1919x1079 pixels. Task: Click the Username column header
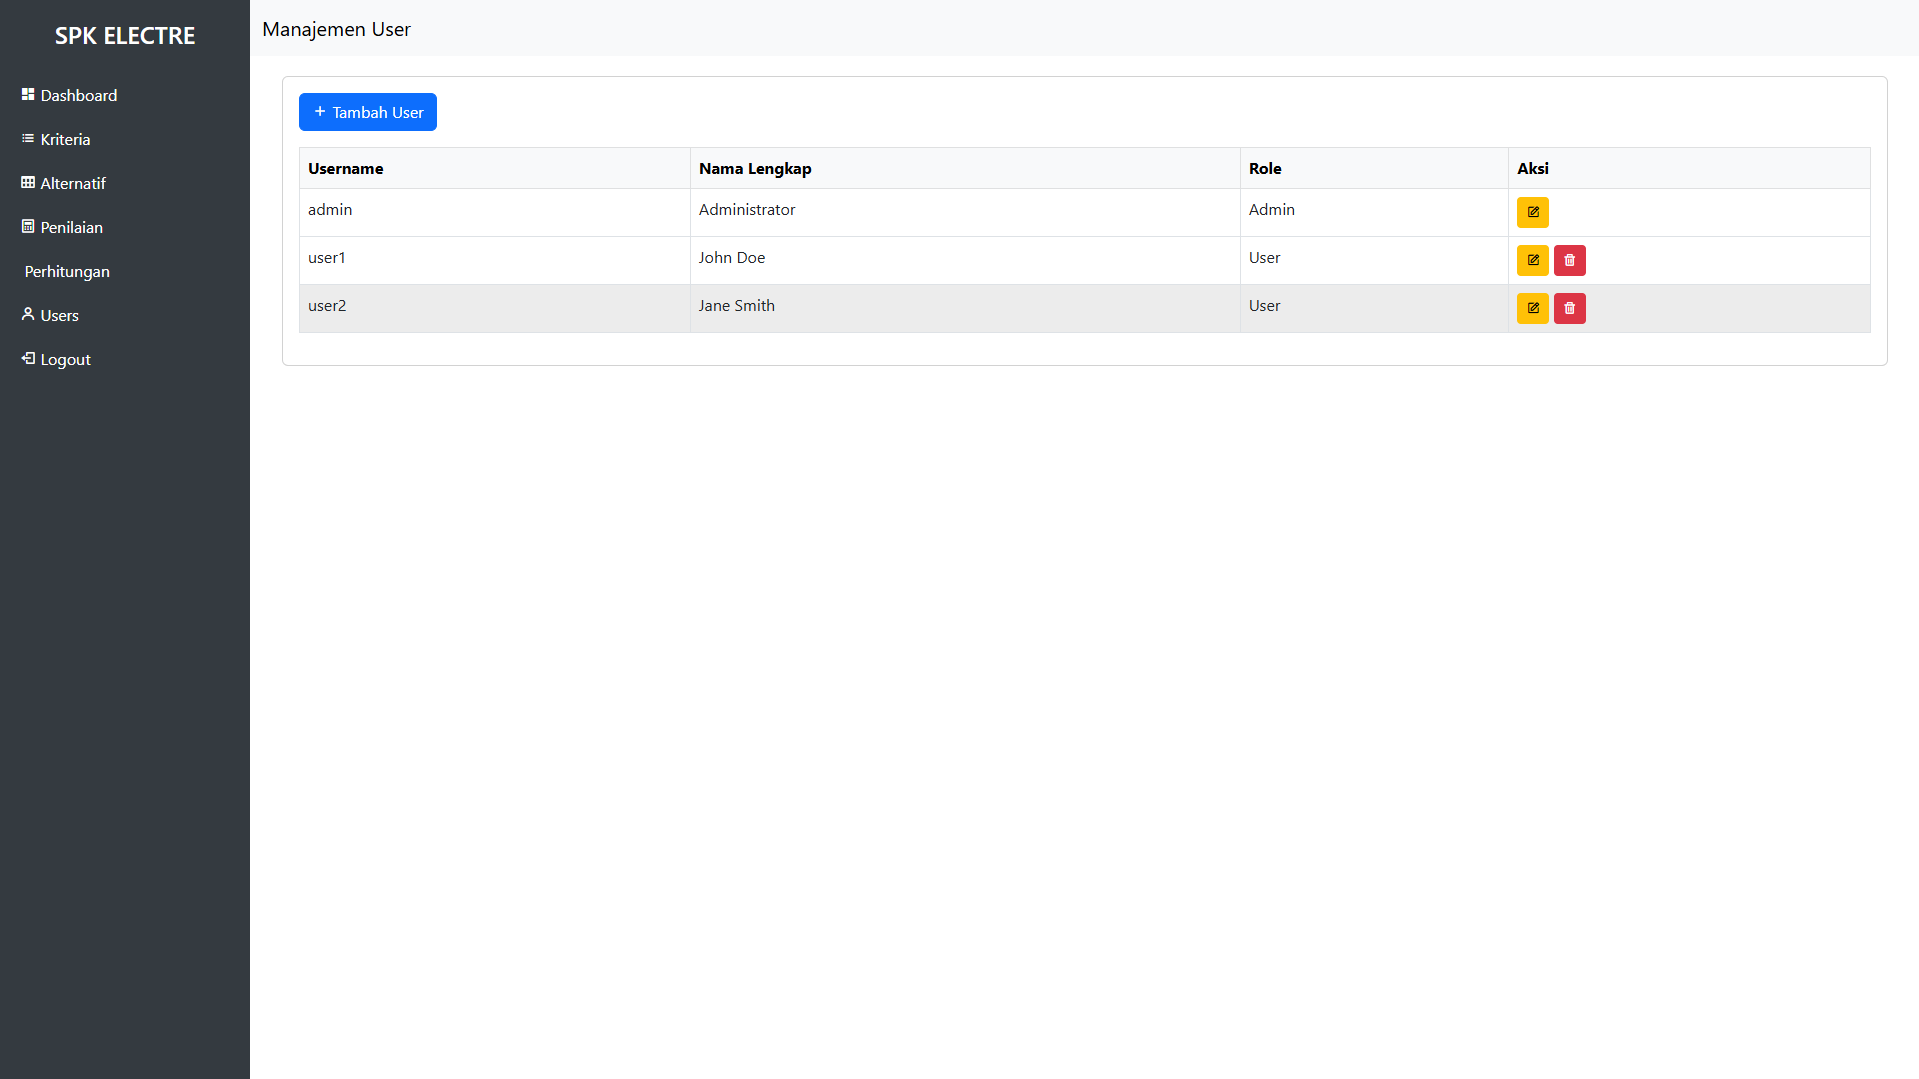pos(495,168)
